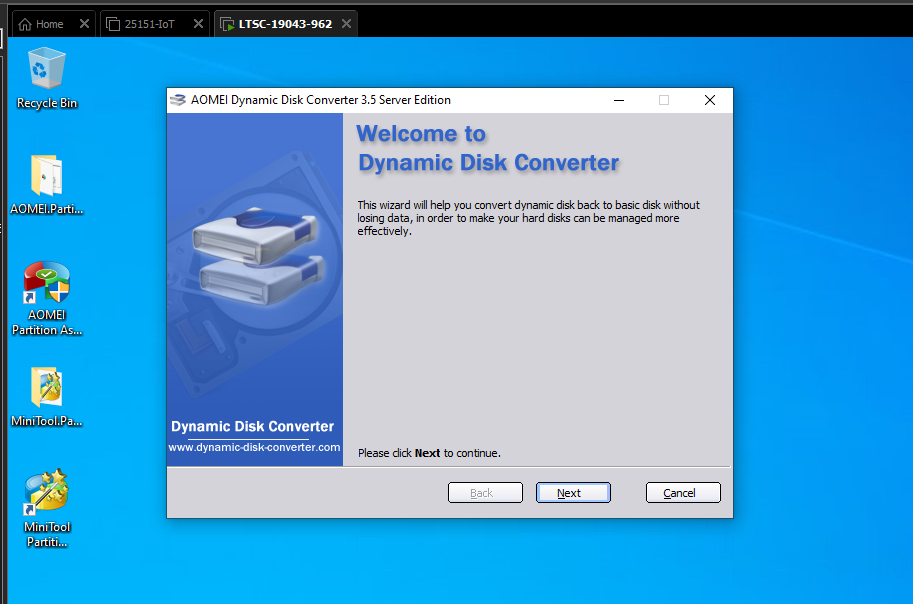Click the 'Please click Next to continue' text
Image resolution: width=913 pixels, height=604 pixels.
429,453
